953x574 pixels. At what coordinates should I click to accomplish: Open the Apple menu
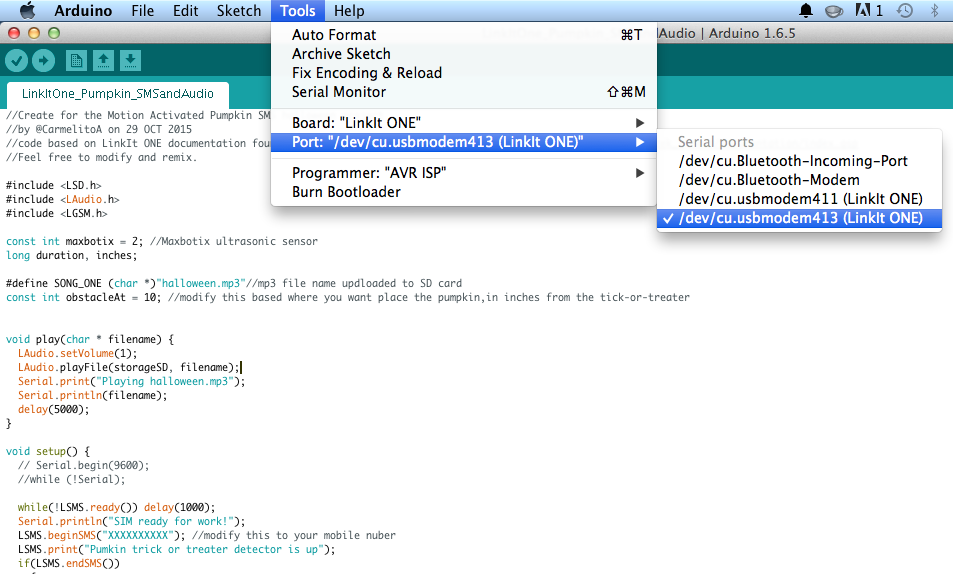(27, 10)
